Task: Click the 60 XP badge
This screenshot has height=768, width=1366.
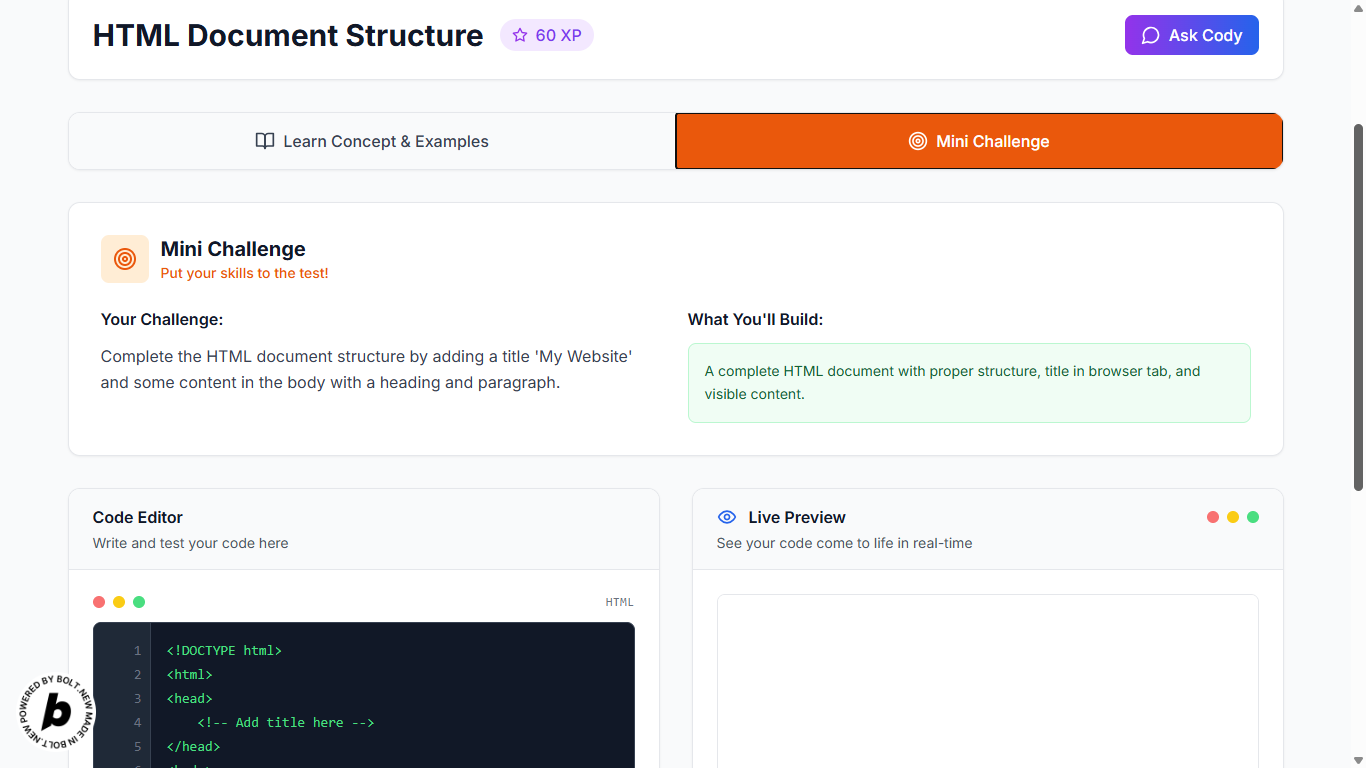Action: click(x=547, y=36)
